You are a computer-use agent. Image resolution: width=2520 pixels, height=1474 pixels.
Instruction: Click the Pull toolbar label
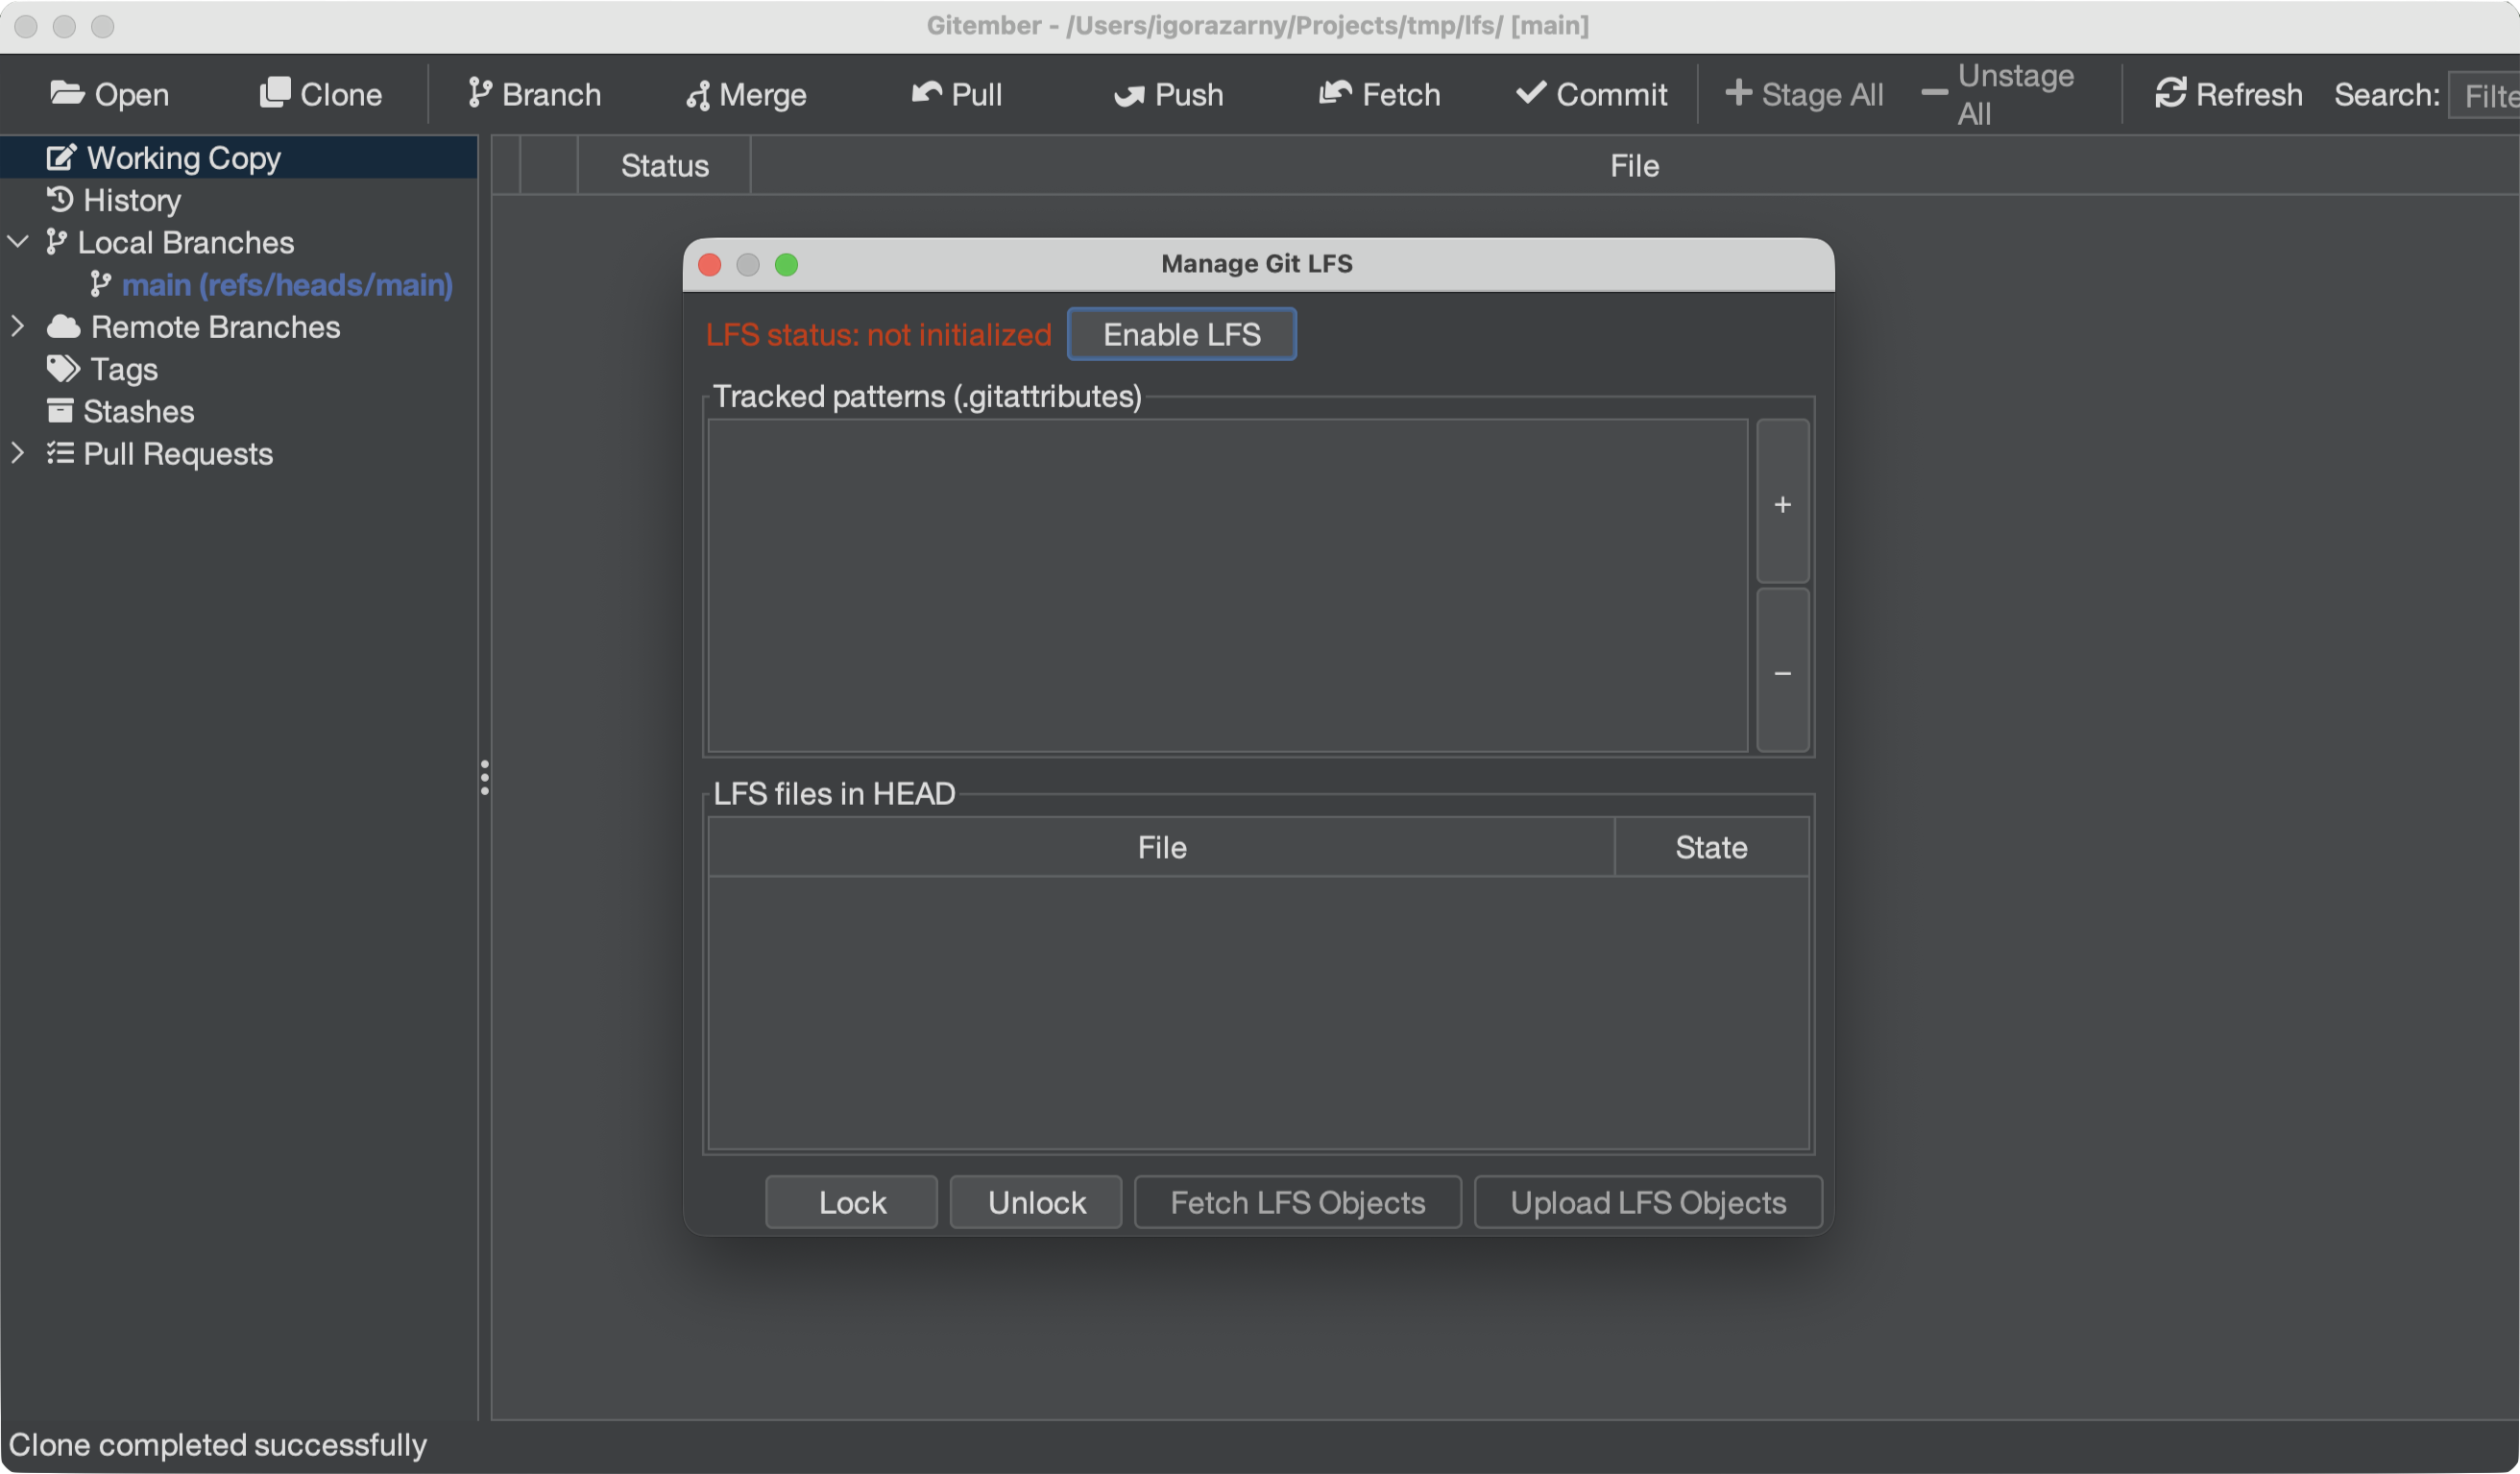point(976,94)
